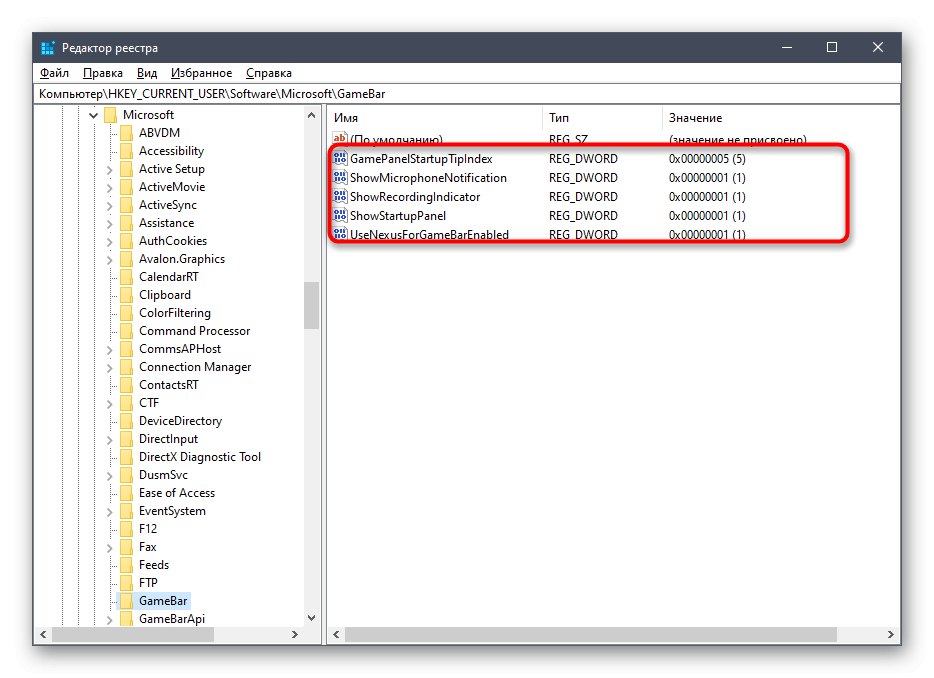The height and width of the screenshot is (678, 934).
Task: Select the (По умолчанию) value entry
Action: (396, 139)
